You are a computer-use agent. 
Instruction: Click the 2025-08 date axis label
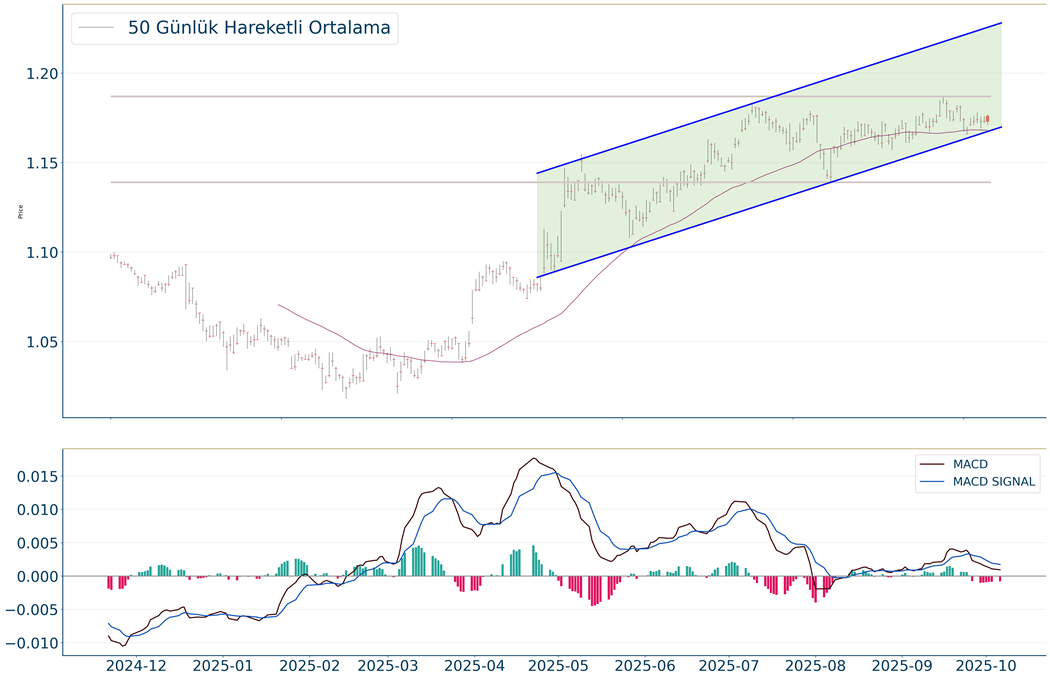pyautogui.click(x=816, y=665)
